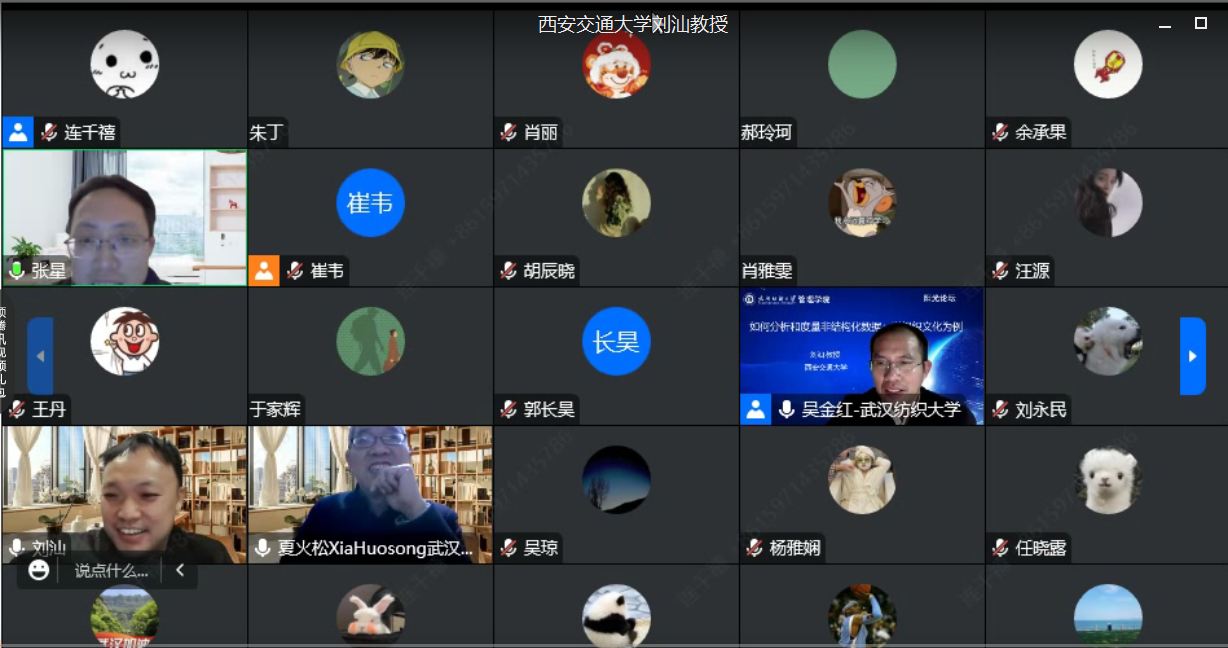Toggle the muted microphone icon for 肖丽
This screenshot has height=648, width=1228.
[508, 132]
